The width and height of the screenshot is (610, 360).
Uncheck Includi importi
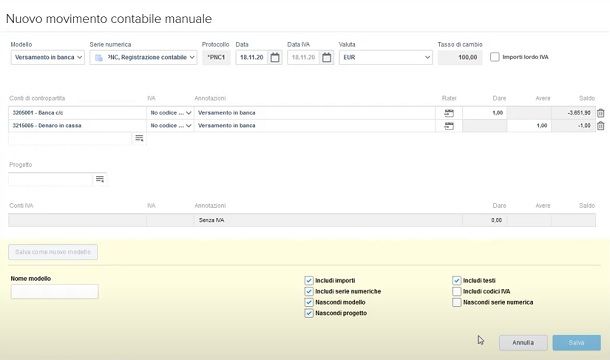[x=309, y=280]
